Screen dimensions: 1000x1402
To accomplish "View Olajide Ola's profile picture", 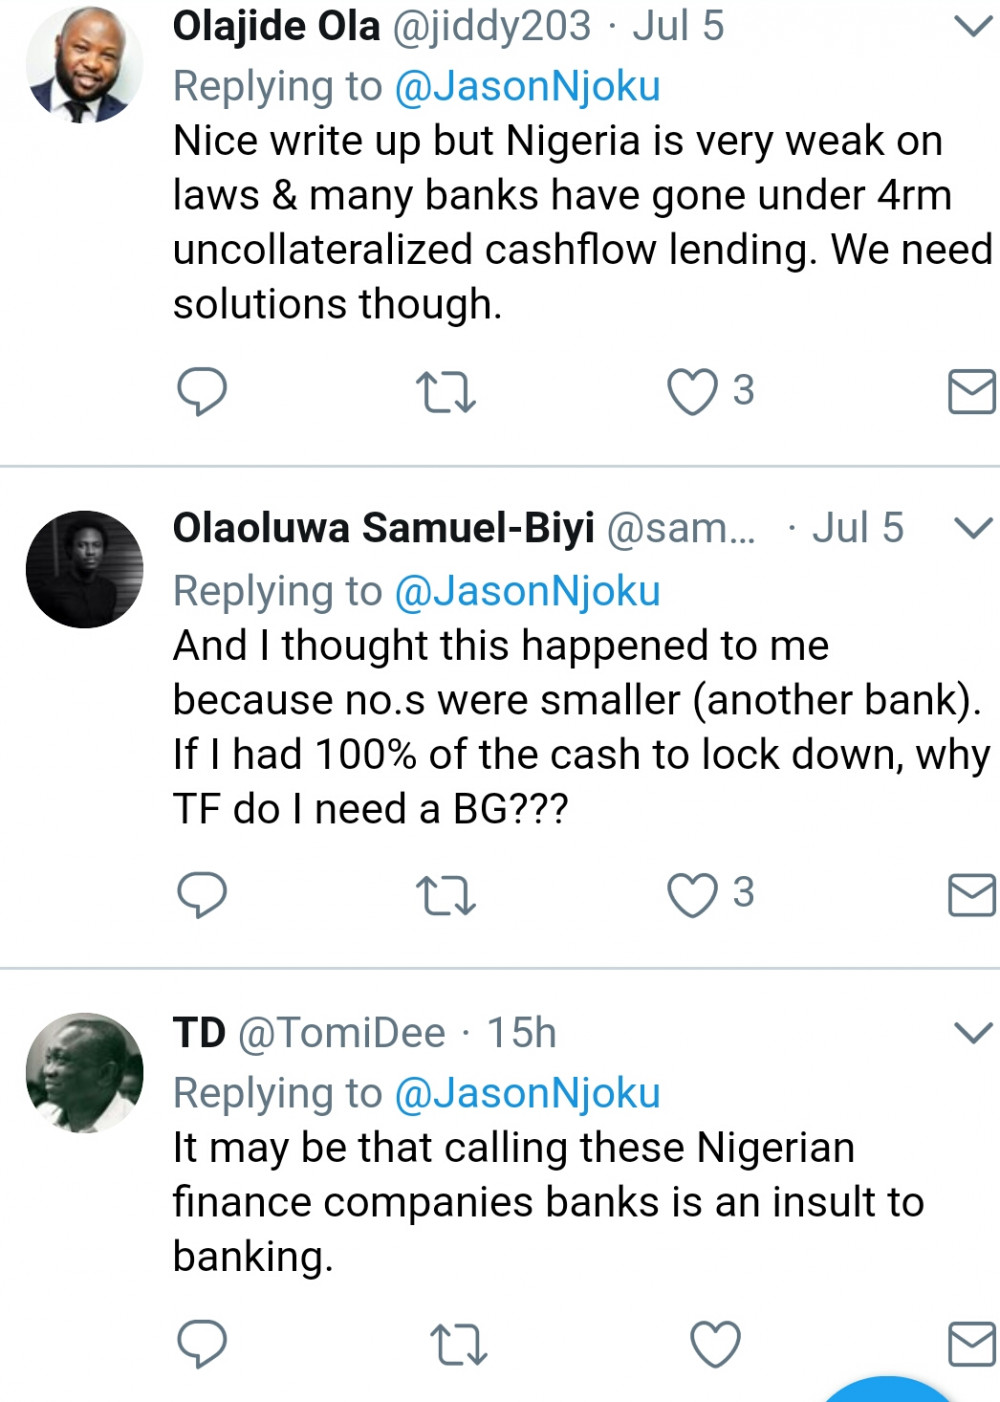I will [x=84, y=65].
